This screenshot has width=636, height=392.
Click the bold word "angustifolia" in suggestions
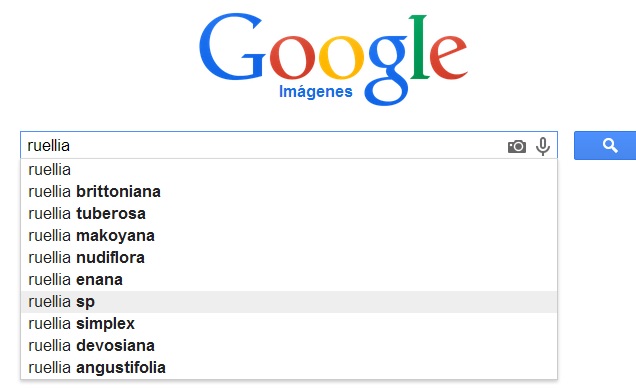(x=121, y=368)
